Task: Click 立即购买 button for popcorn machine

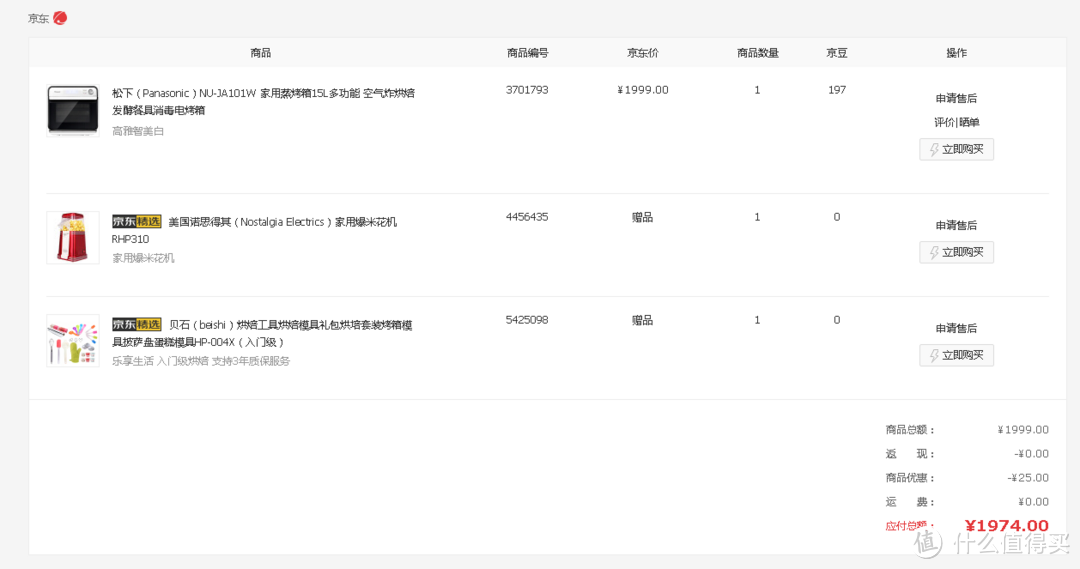Action: coord(956,252)
